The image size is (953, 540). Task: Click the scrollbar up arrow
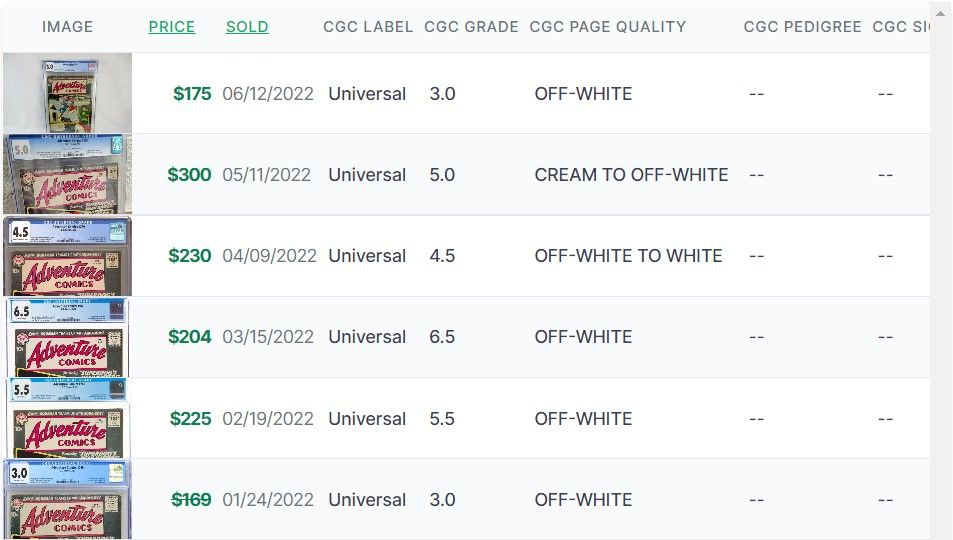(940, 13)
